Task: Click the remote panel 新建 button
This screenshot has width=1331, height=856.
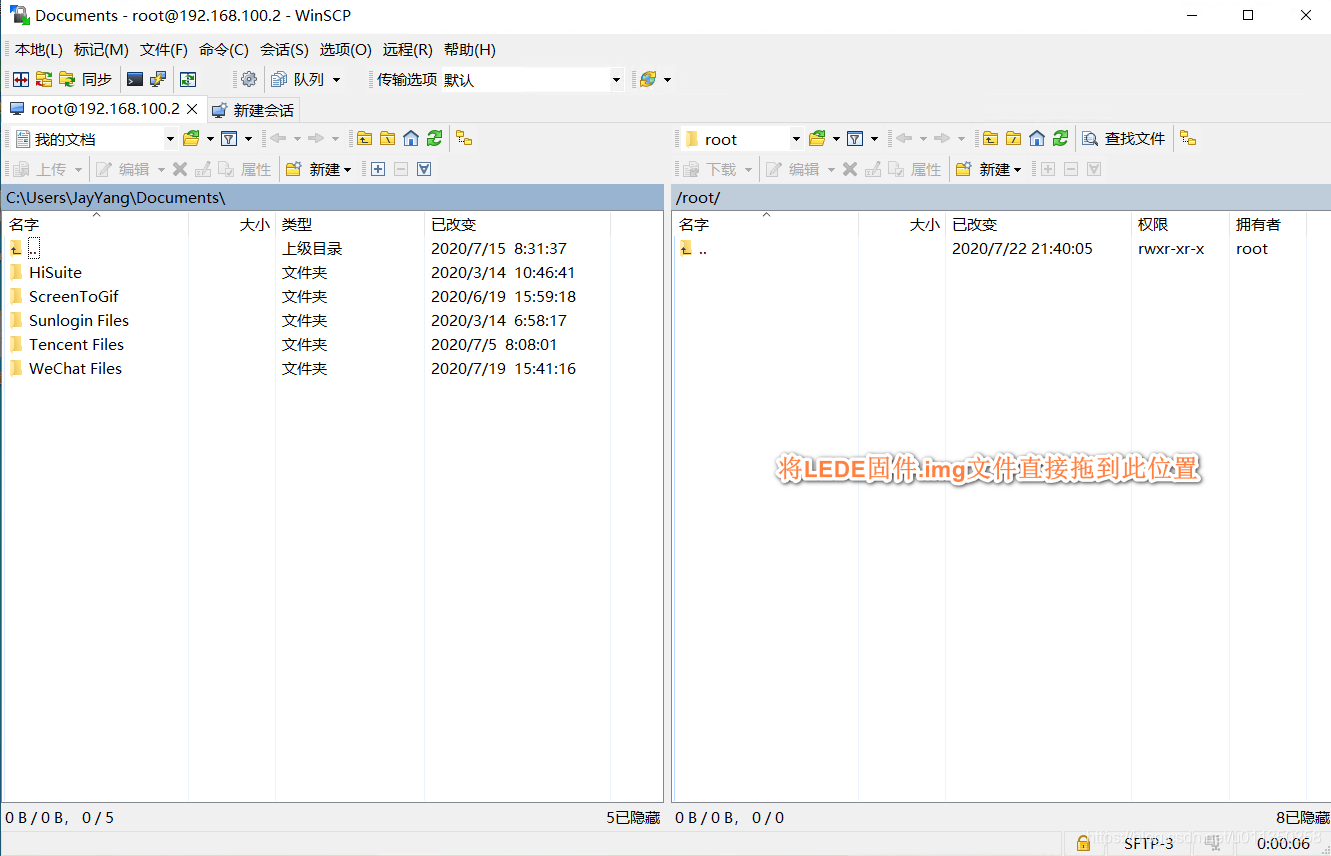Action: pos(988,169)
